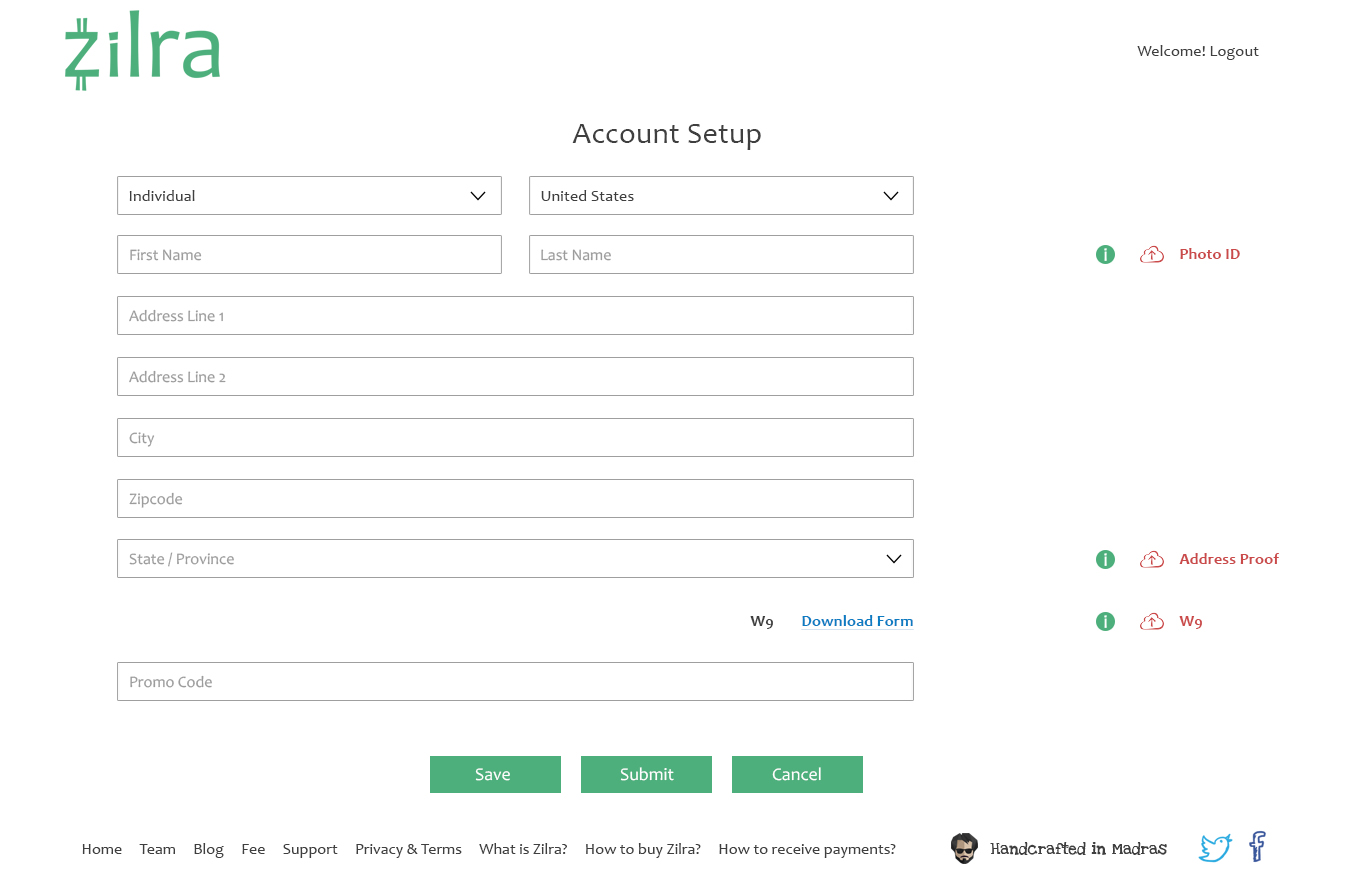Open the Support footer link
Image resolution: width=1349 pixels, height=879 pixels.
[310, 849]
